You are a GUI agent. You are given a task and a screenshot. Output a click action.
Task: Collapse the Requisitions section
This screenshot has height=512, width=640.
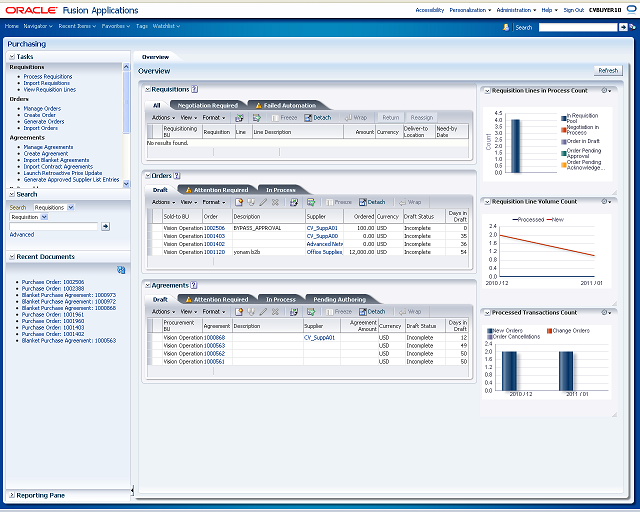pyautogui.click(x=148, y=89)
